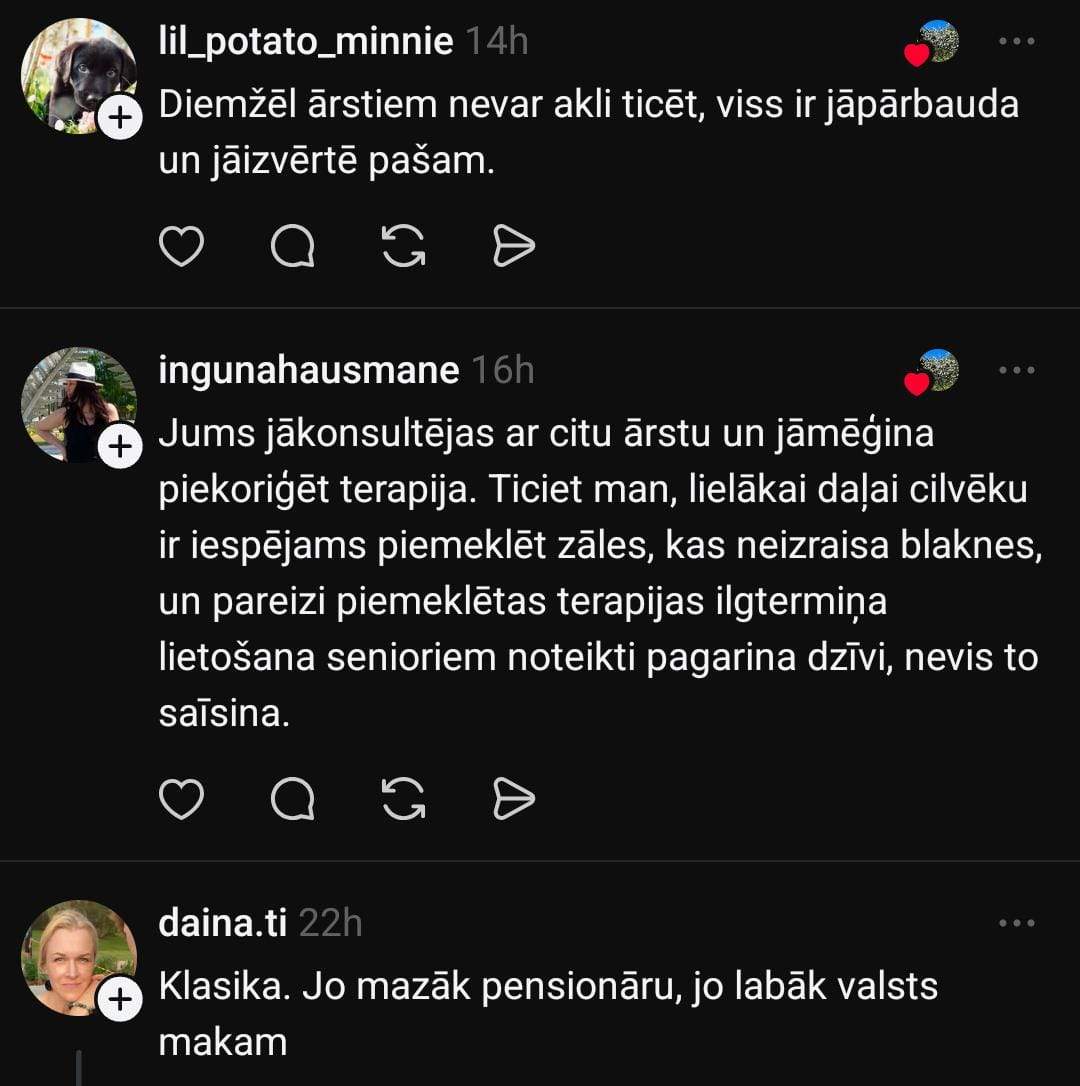This screenshot has width=1080, height=1086.
Task: Send ingunahausmane's comment to someone
Action: 514,799
